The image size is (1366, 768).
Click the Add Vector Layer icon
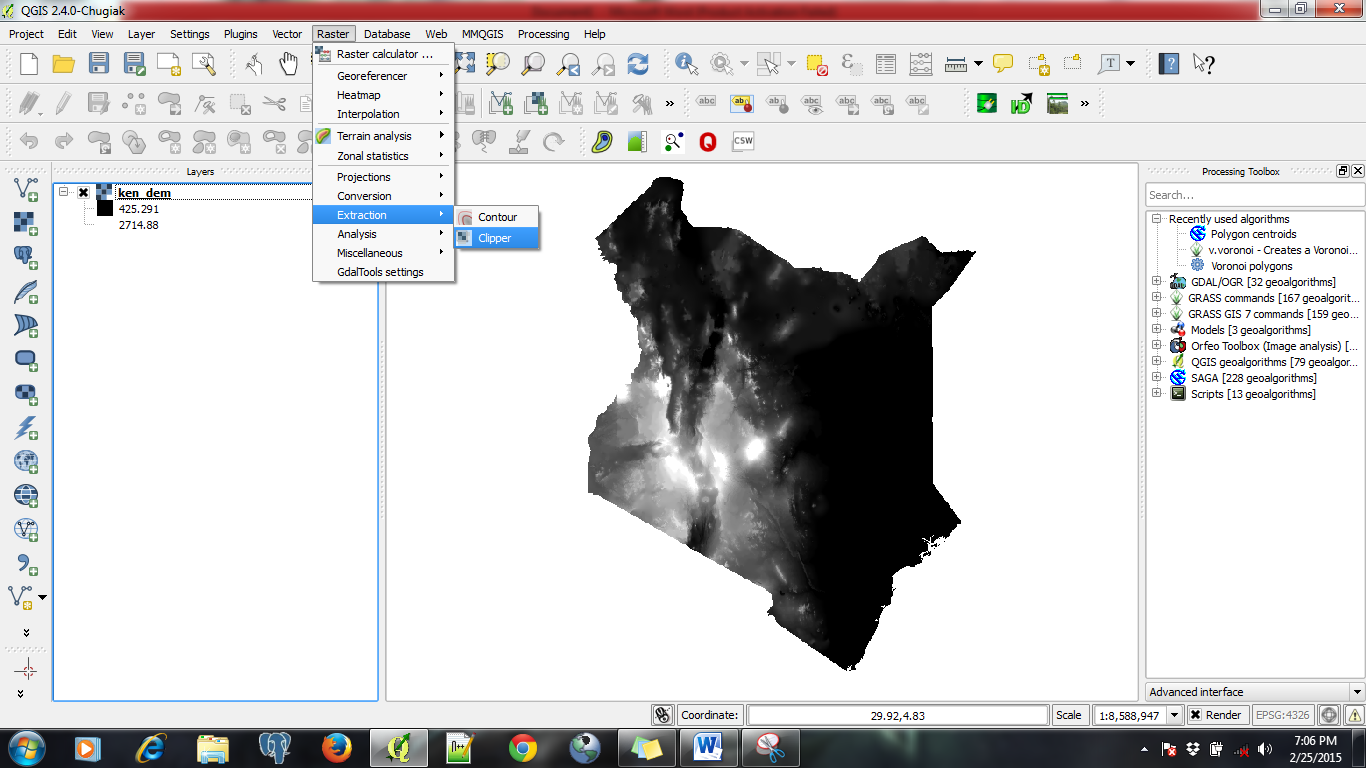(x=26, y=188)
